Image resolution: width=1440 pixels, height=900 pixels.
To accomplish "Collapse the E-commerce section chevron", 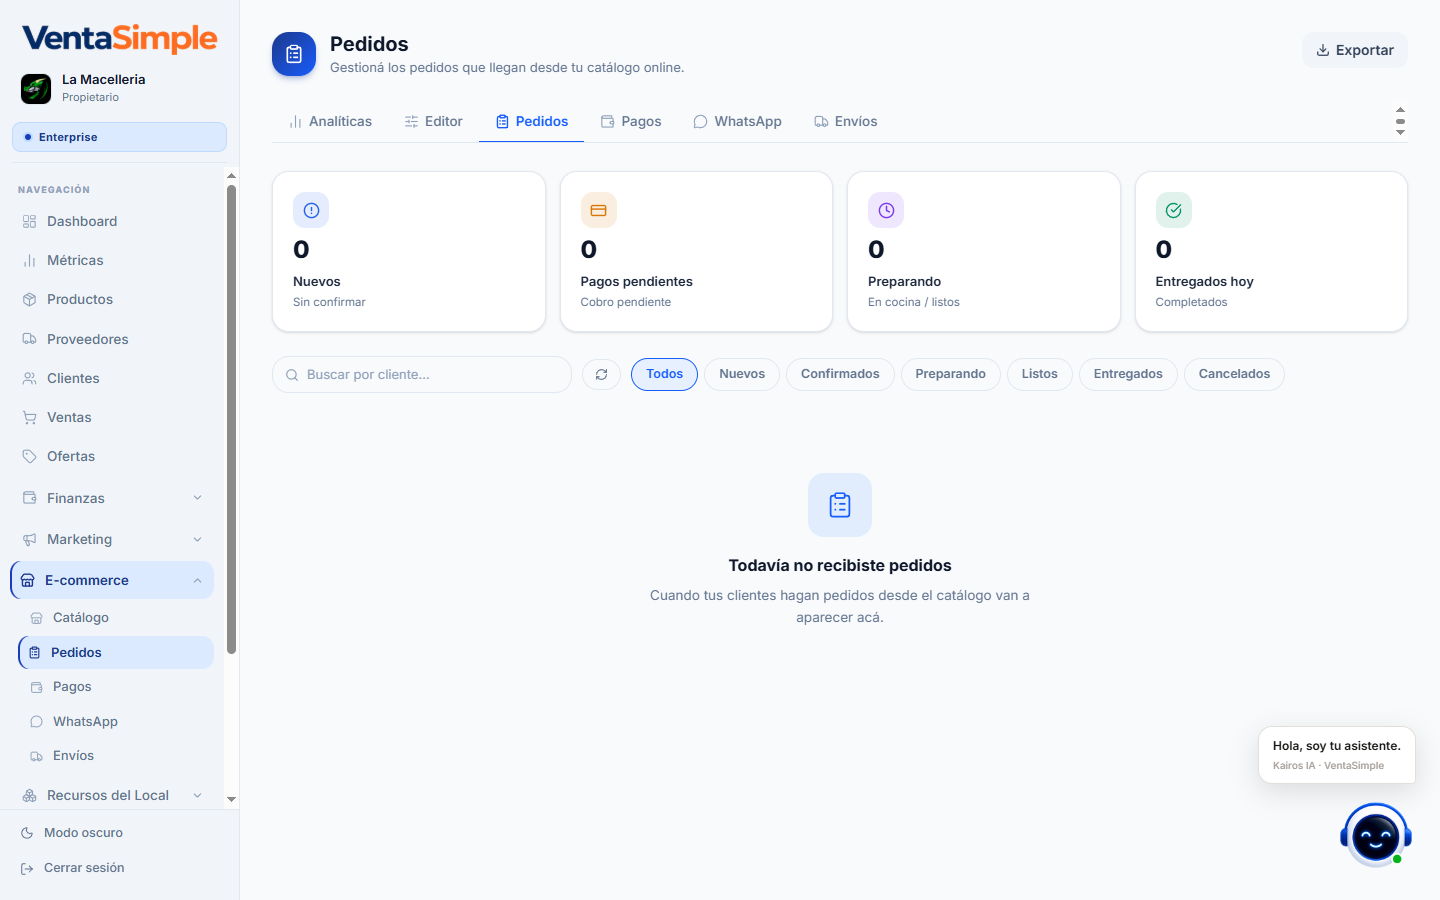I will (x=197, y=580).
